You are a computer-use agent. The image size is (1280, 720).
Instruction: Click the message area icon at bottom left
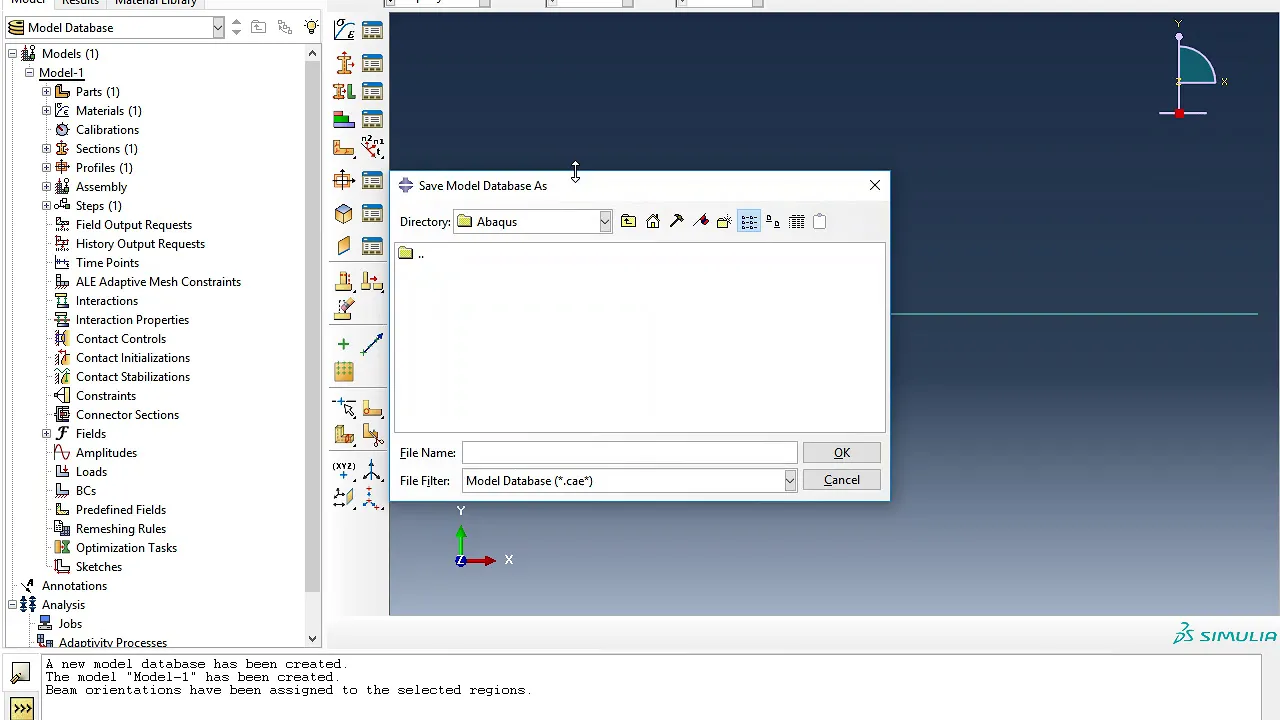(21, 673)
